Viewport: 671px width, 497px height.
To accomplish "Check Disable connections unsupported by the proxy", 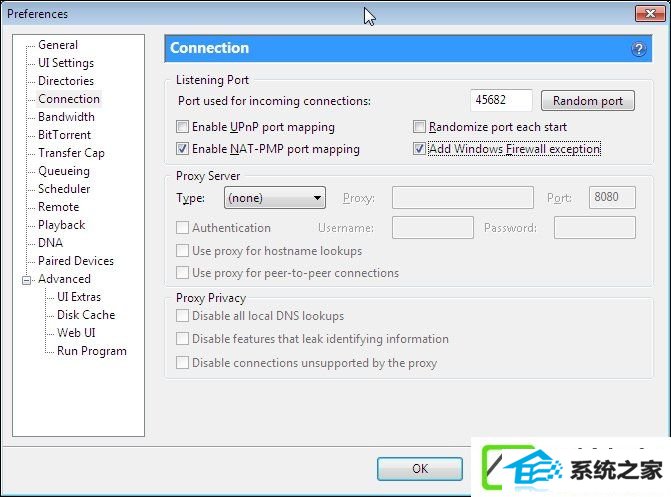I will point(182,363).
